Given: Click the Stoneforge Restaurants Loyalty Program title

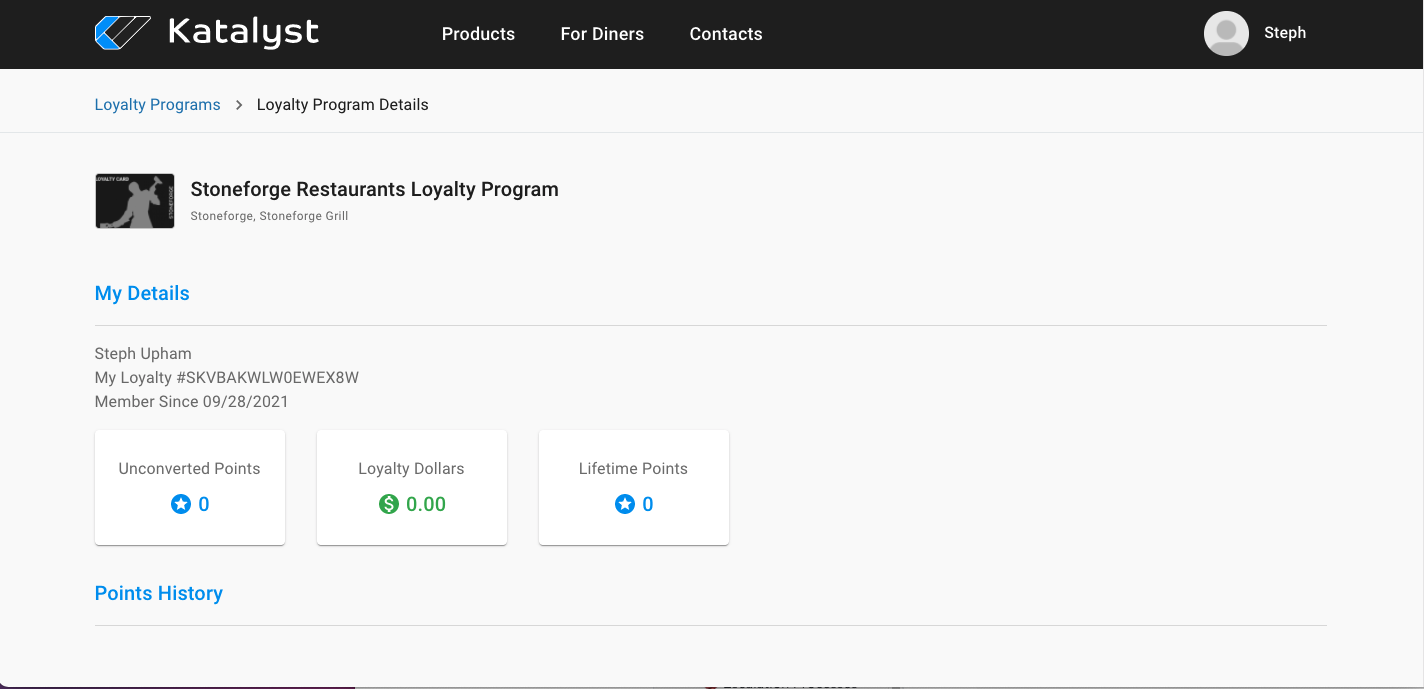Looking at the screenshot, I should tap(374, 189).
